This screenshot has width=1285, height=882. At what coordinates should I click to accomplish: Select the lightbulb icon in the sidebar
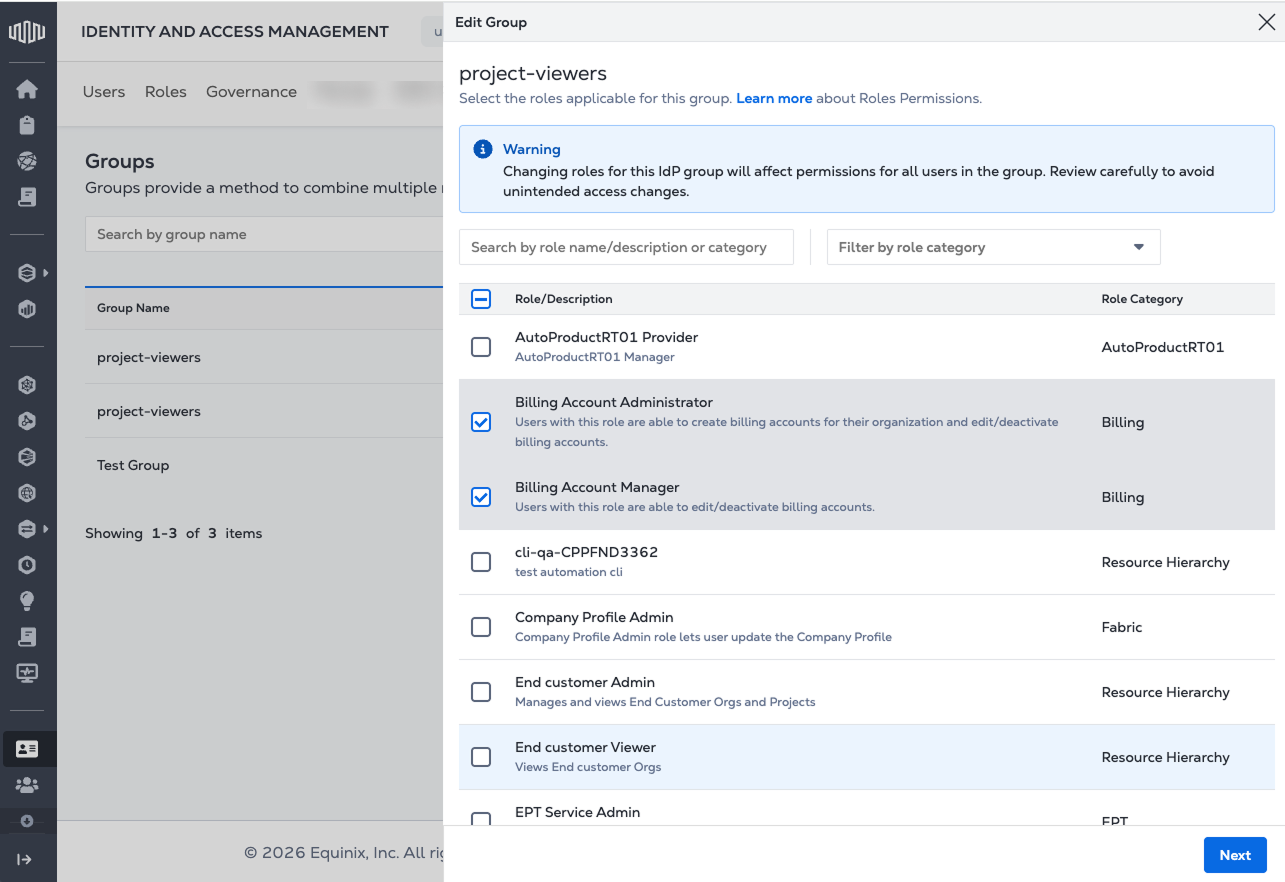(x=27, y=601)
